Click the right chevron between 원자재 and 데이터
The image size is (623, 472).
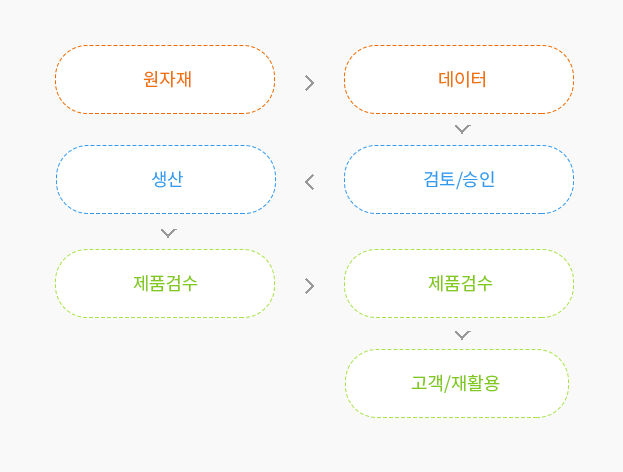pyautogui.click(x=310, y=83)
